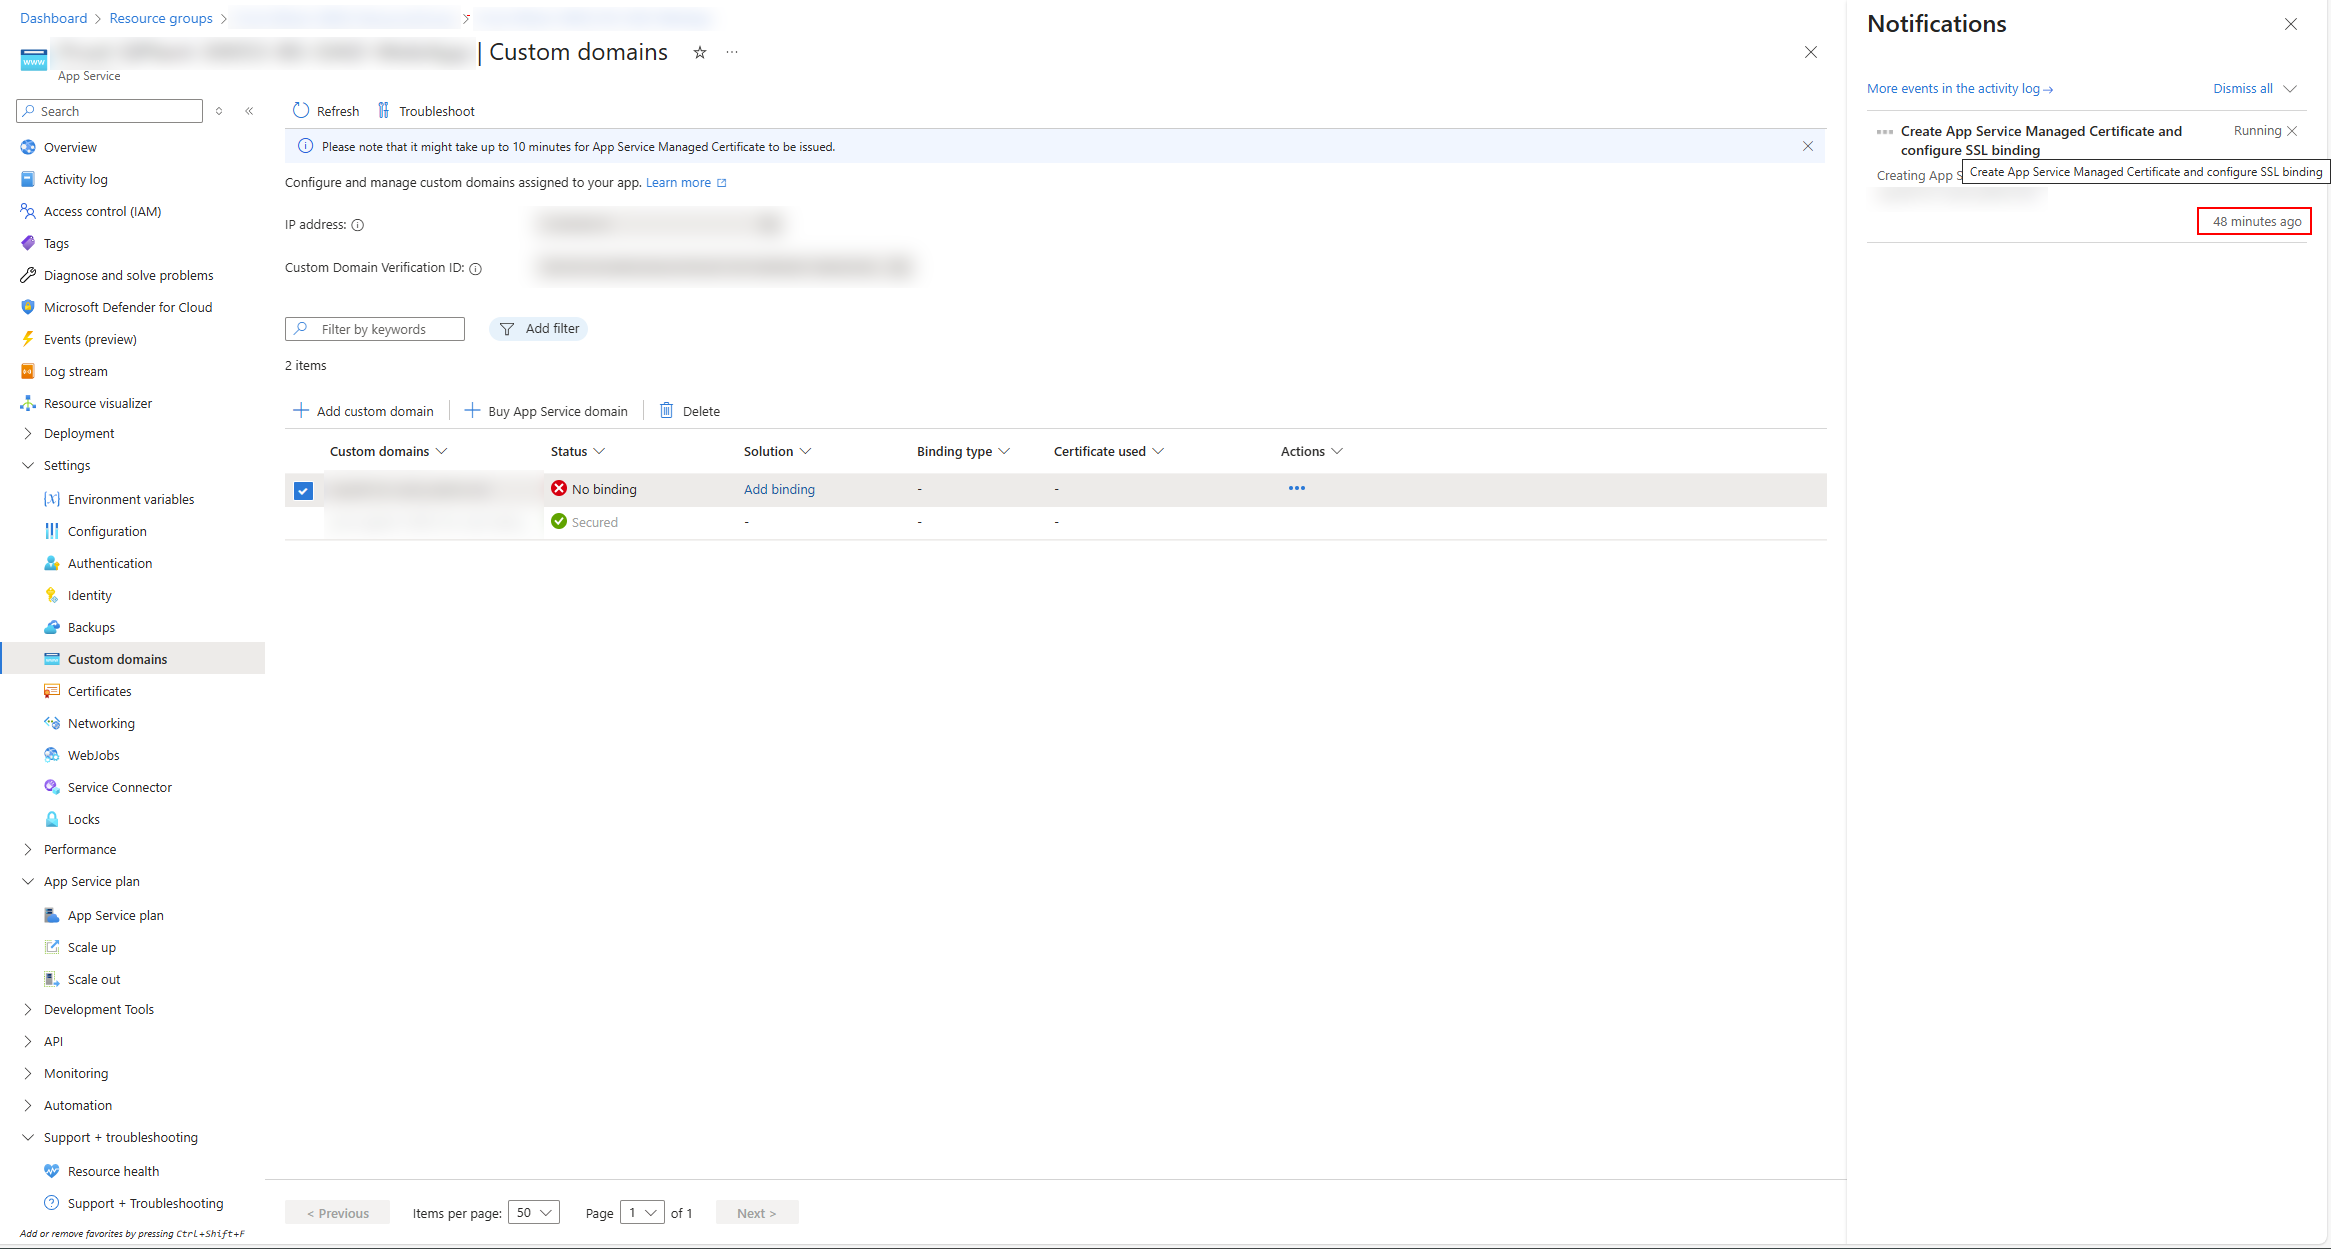Open the Add filter control
Screen dimensions: 2331x1249
point(539,328)
